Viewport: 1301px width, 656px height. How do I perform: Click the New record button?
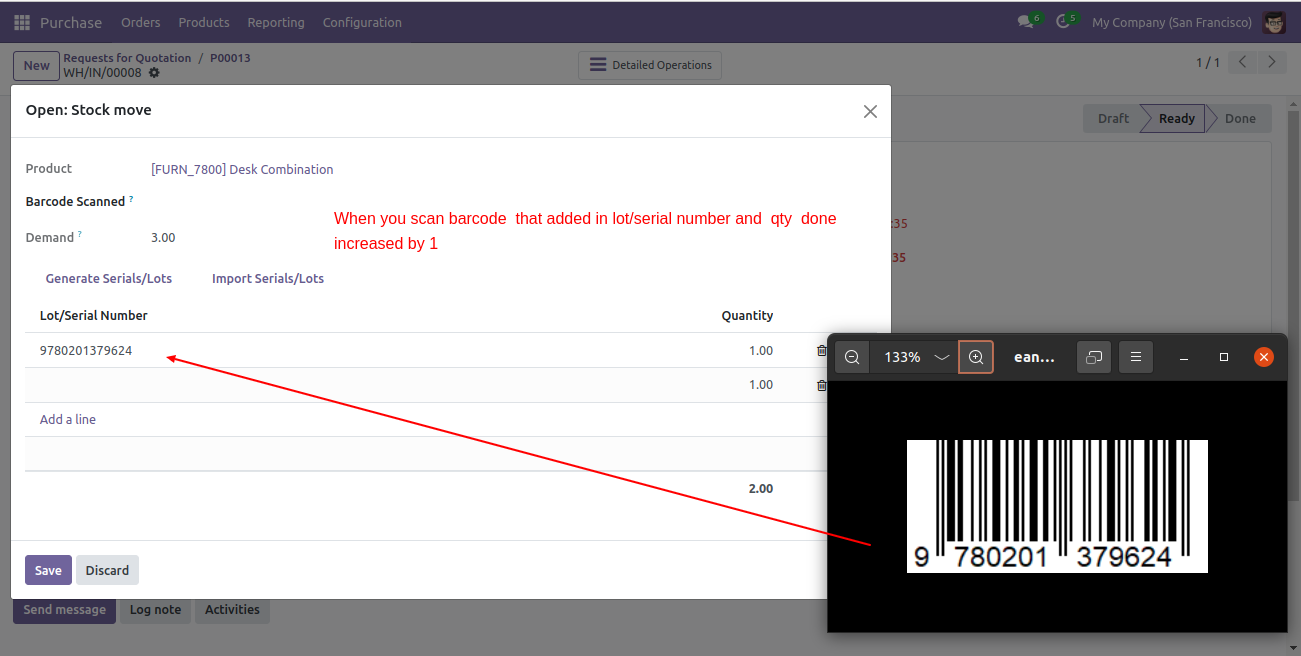[x=36, y=66]
